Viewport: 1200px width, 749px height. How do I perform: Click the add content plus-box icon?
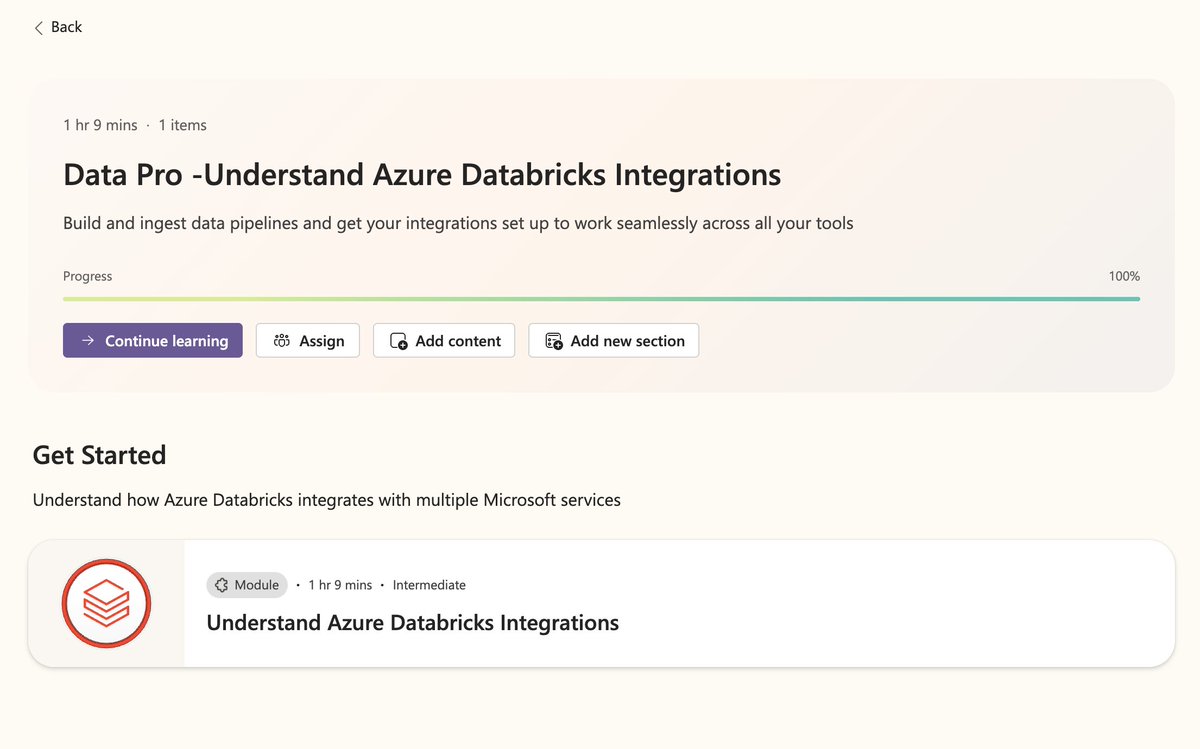click(398, 341)
